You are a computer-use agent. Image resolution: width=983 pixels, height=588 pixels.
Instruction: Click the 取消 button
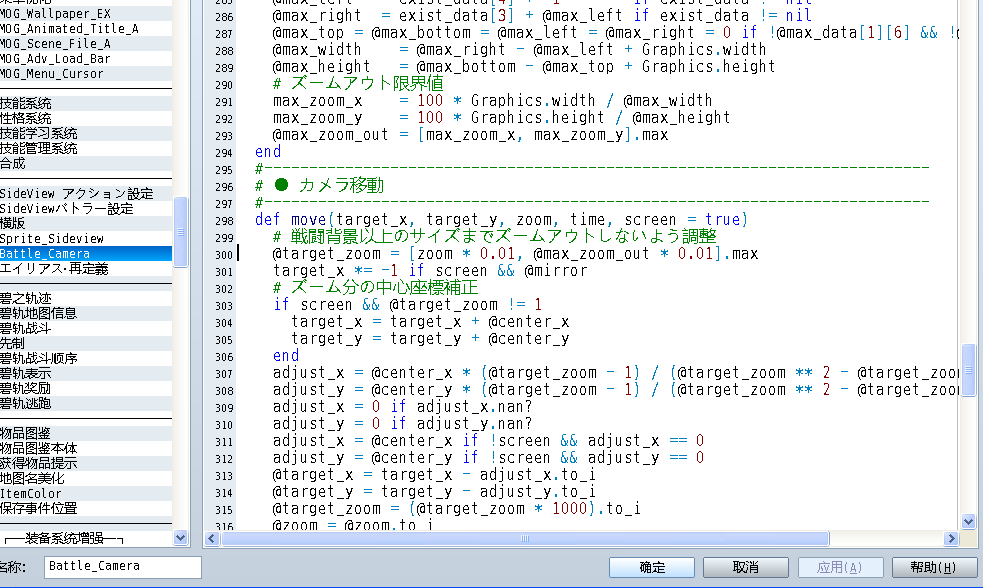(746, 567)
